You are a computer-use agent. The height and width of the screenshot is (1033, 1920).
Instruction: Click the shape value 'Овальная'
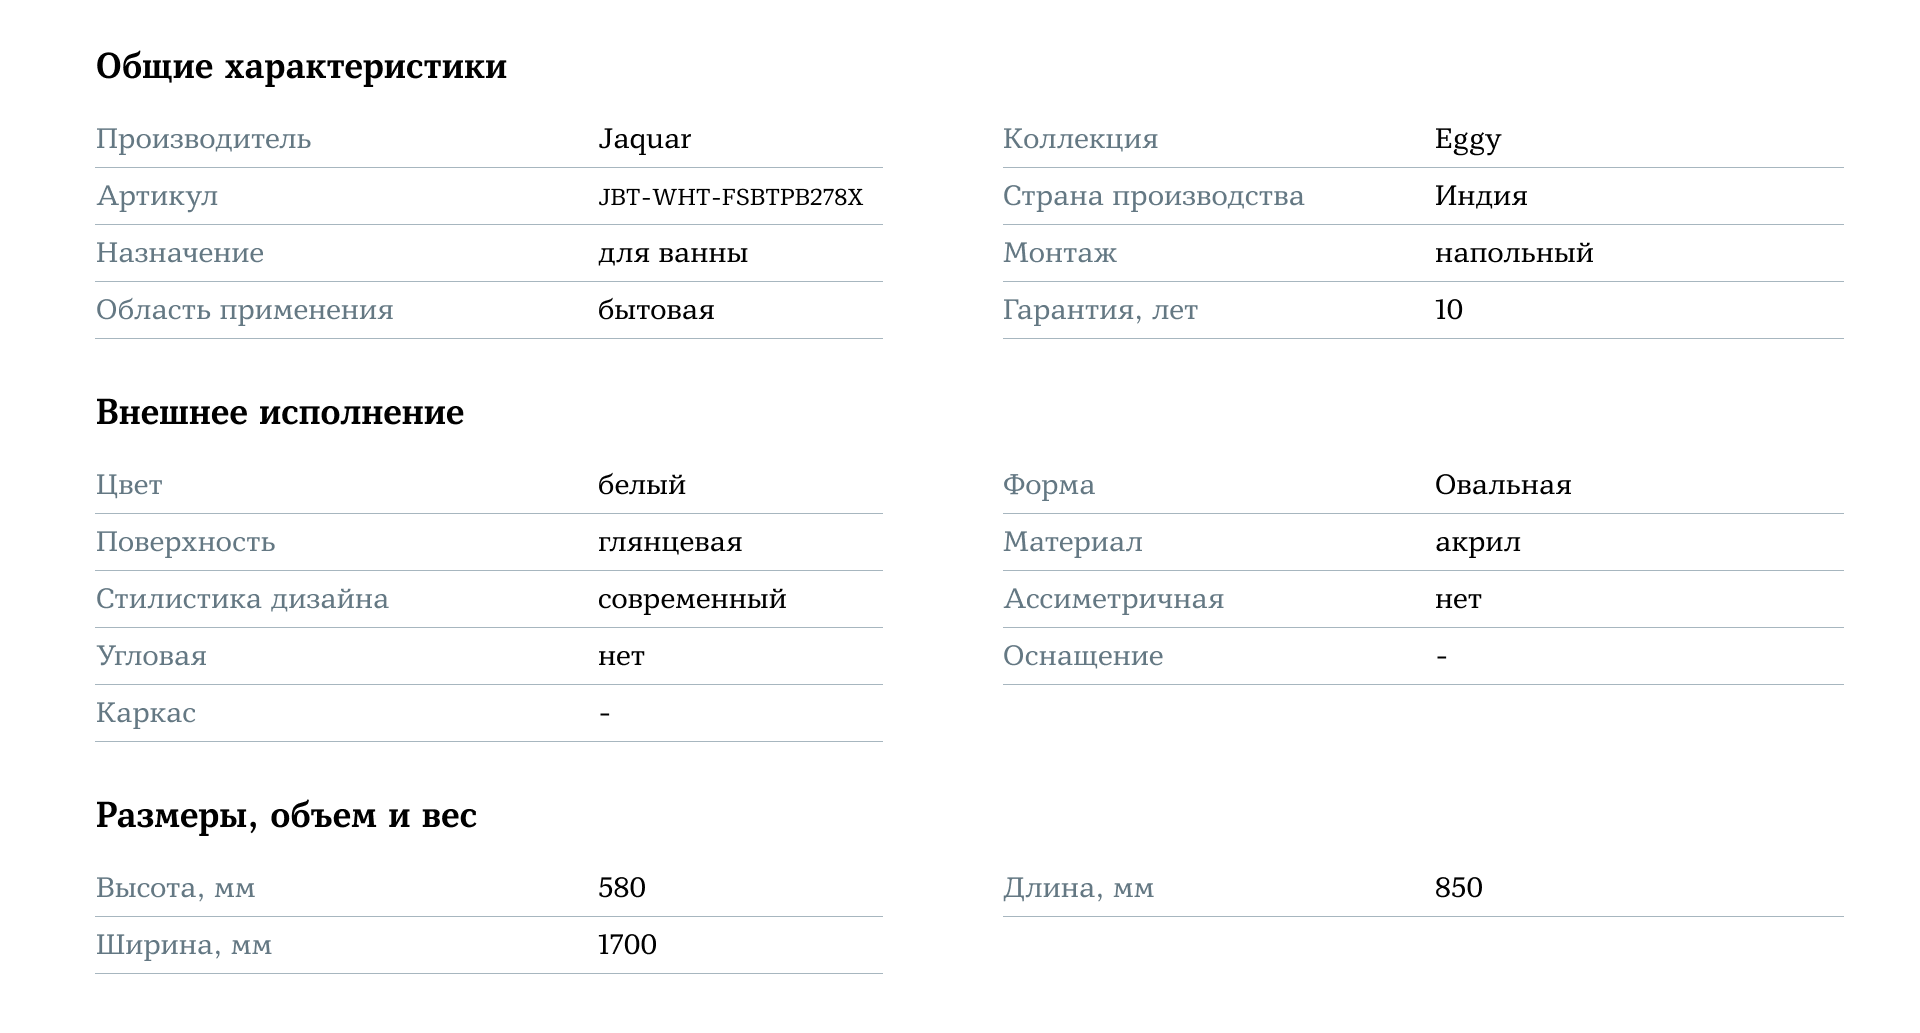(x=1502, y=485)
